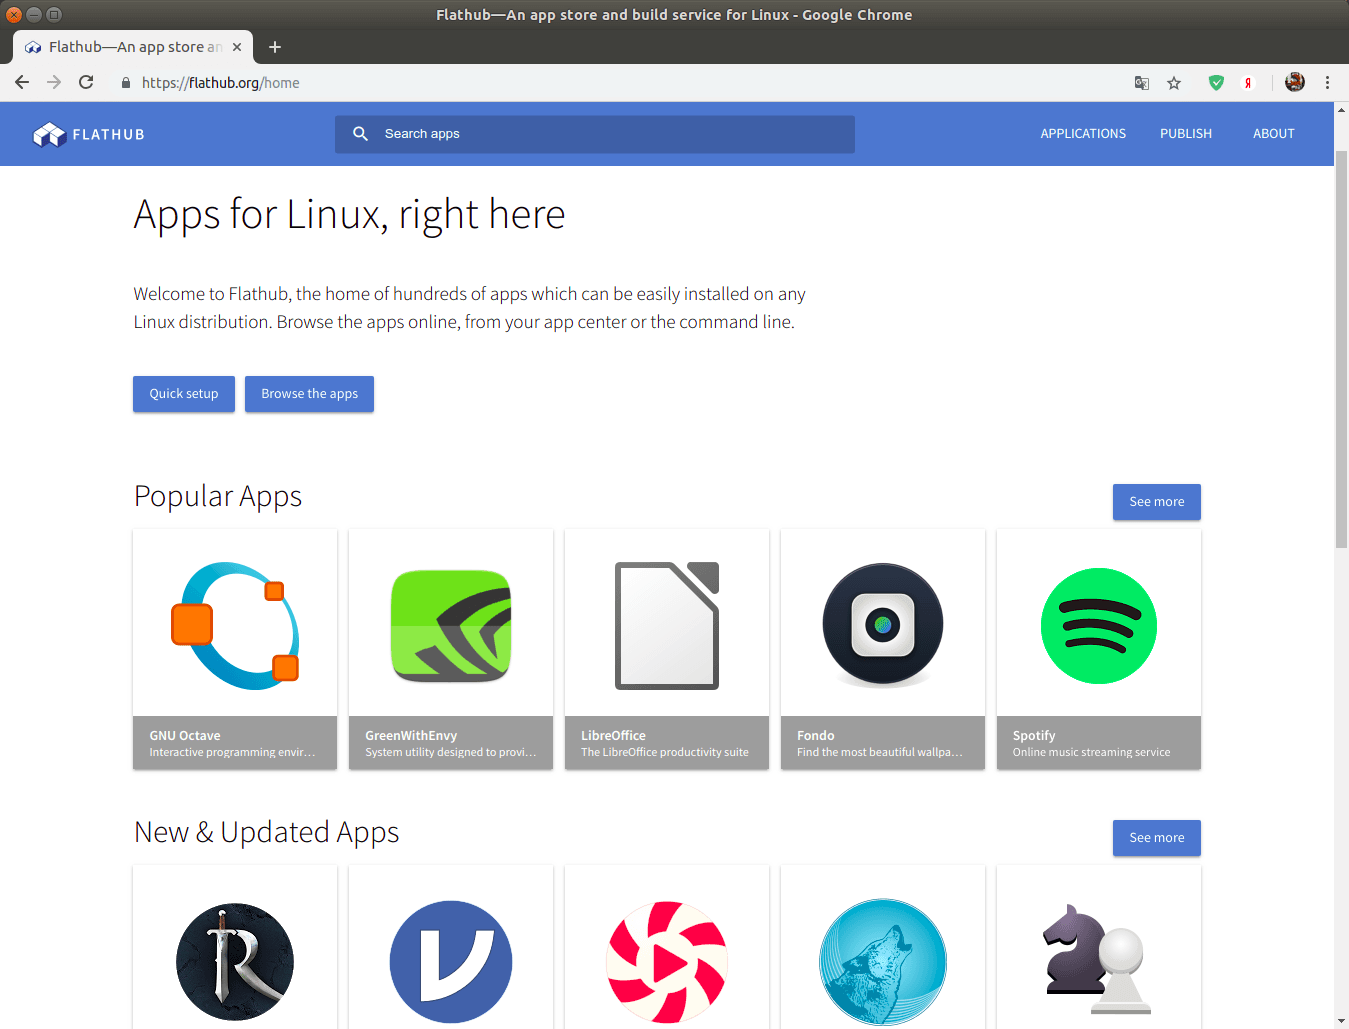Click the search magnifier icon

361,133
